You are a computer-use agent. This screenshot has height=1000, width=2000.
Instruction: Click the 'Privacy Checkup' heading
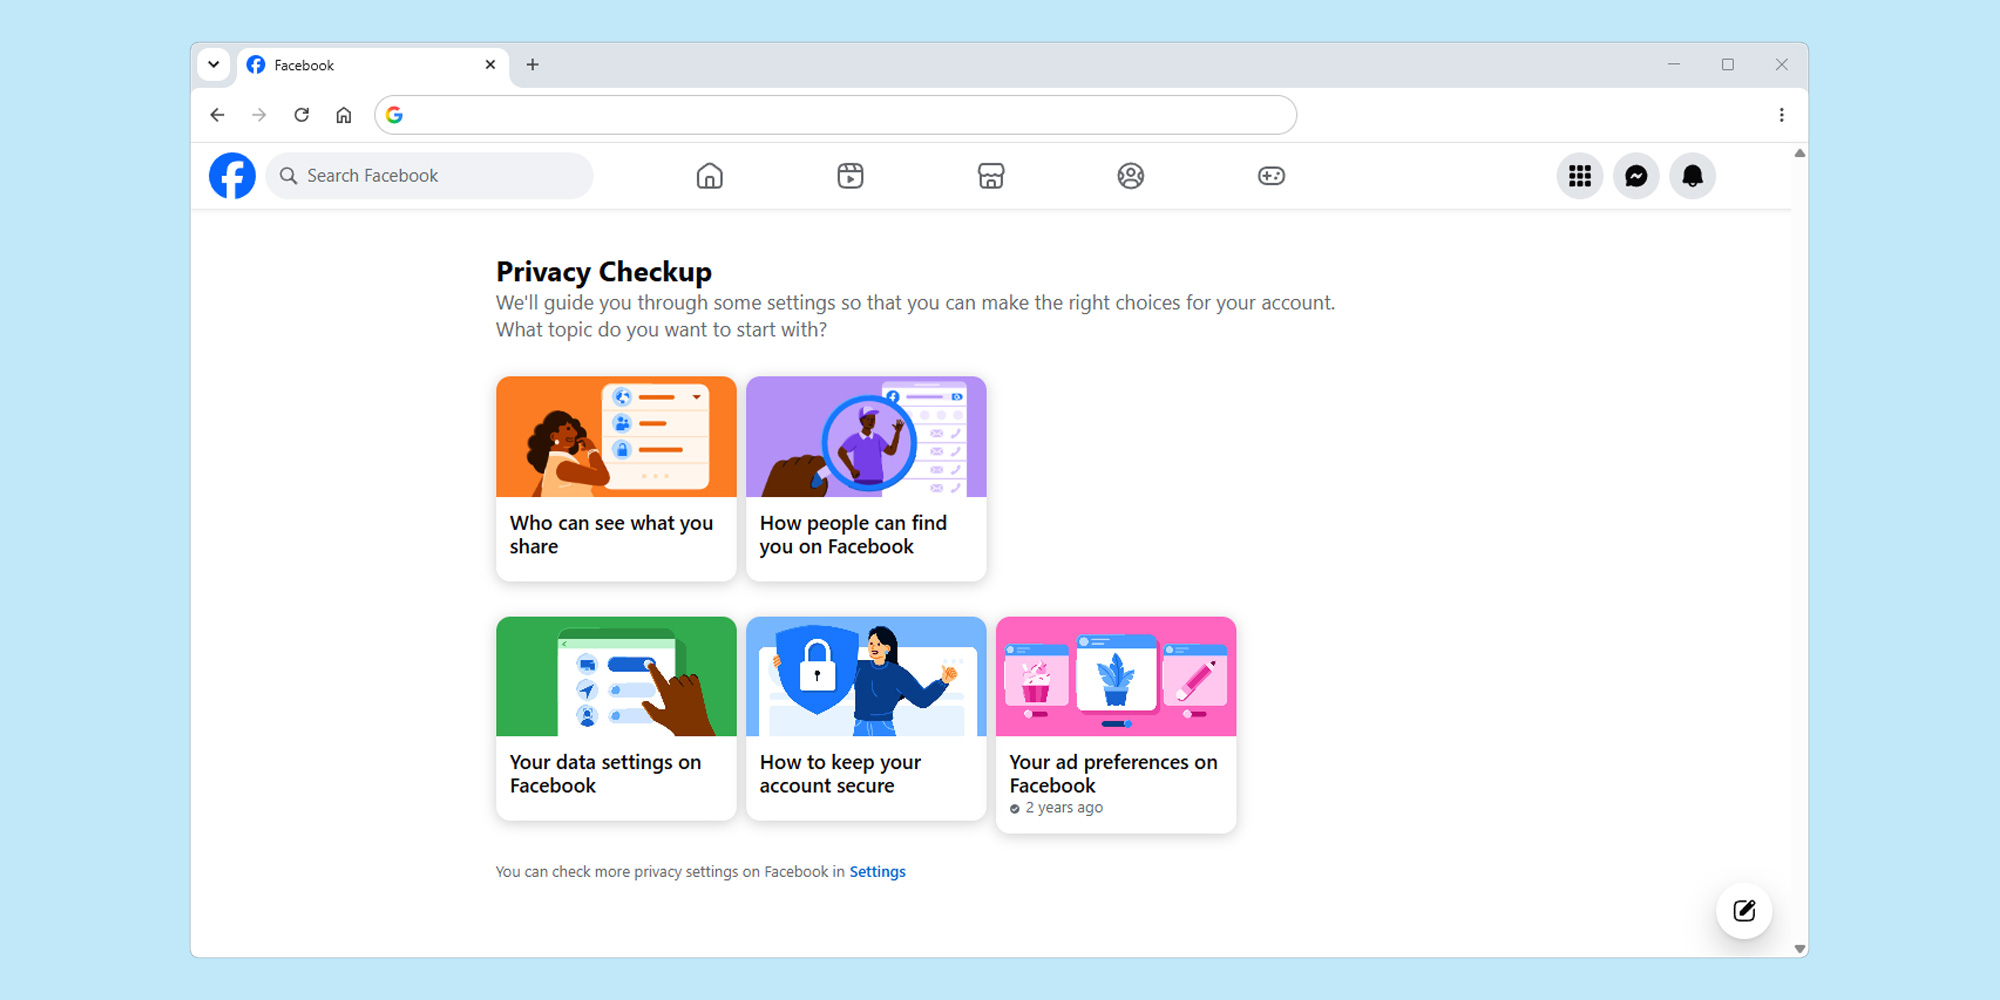click(x=604, y=272)
